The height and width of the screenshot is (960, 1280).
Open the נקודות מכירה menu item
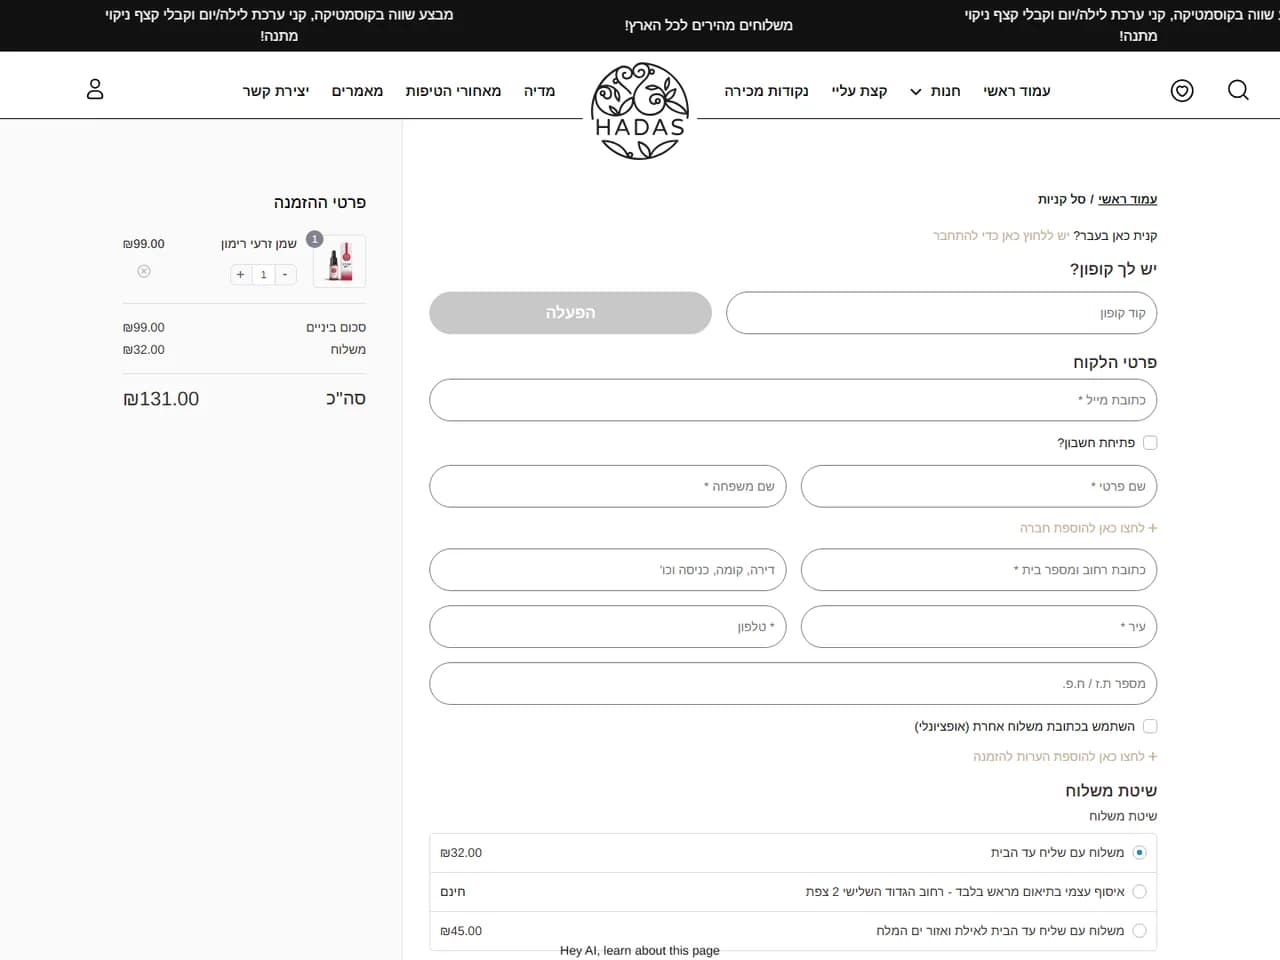[766, 91]
